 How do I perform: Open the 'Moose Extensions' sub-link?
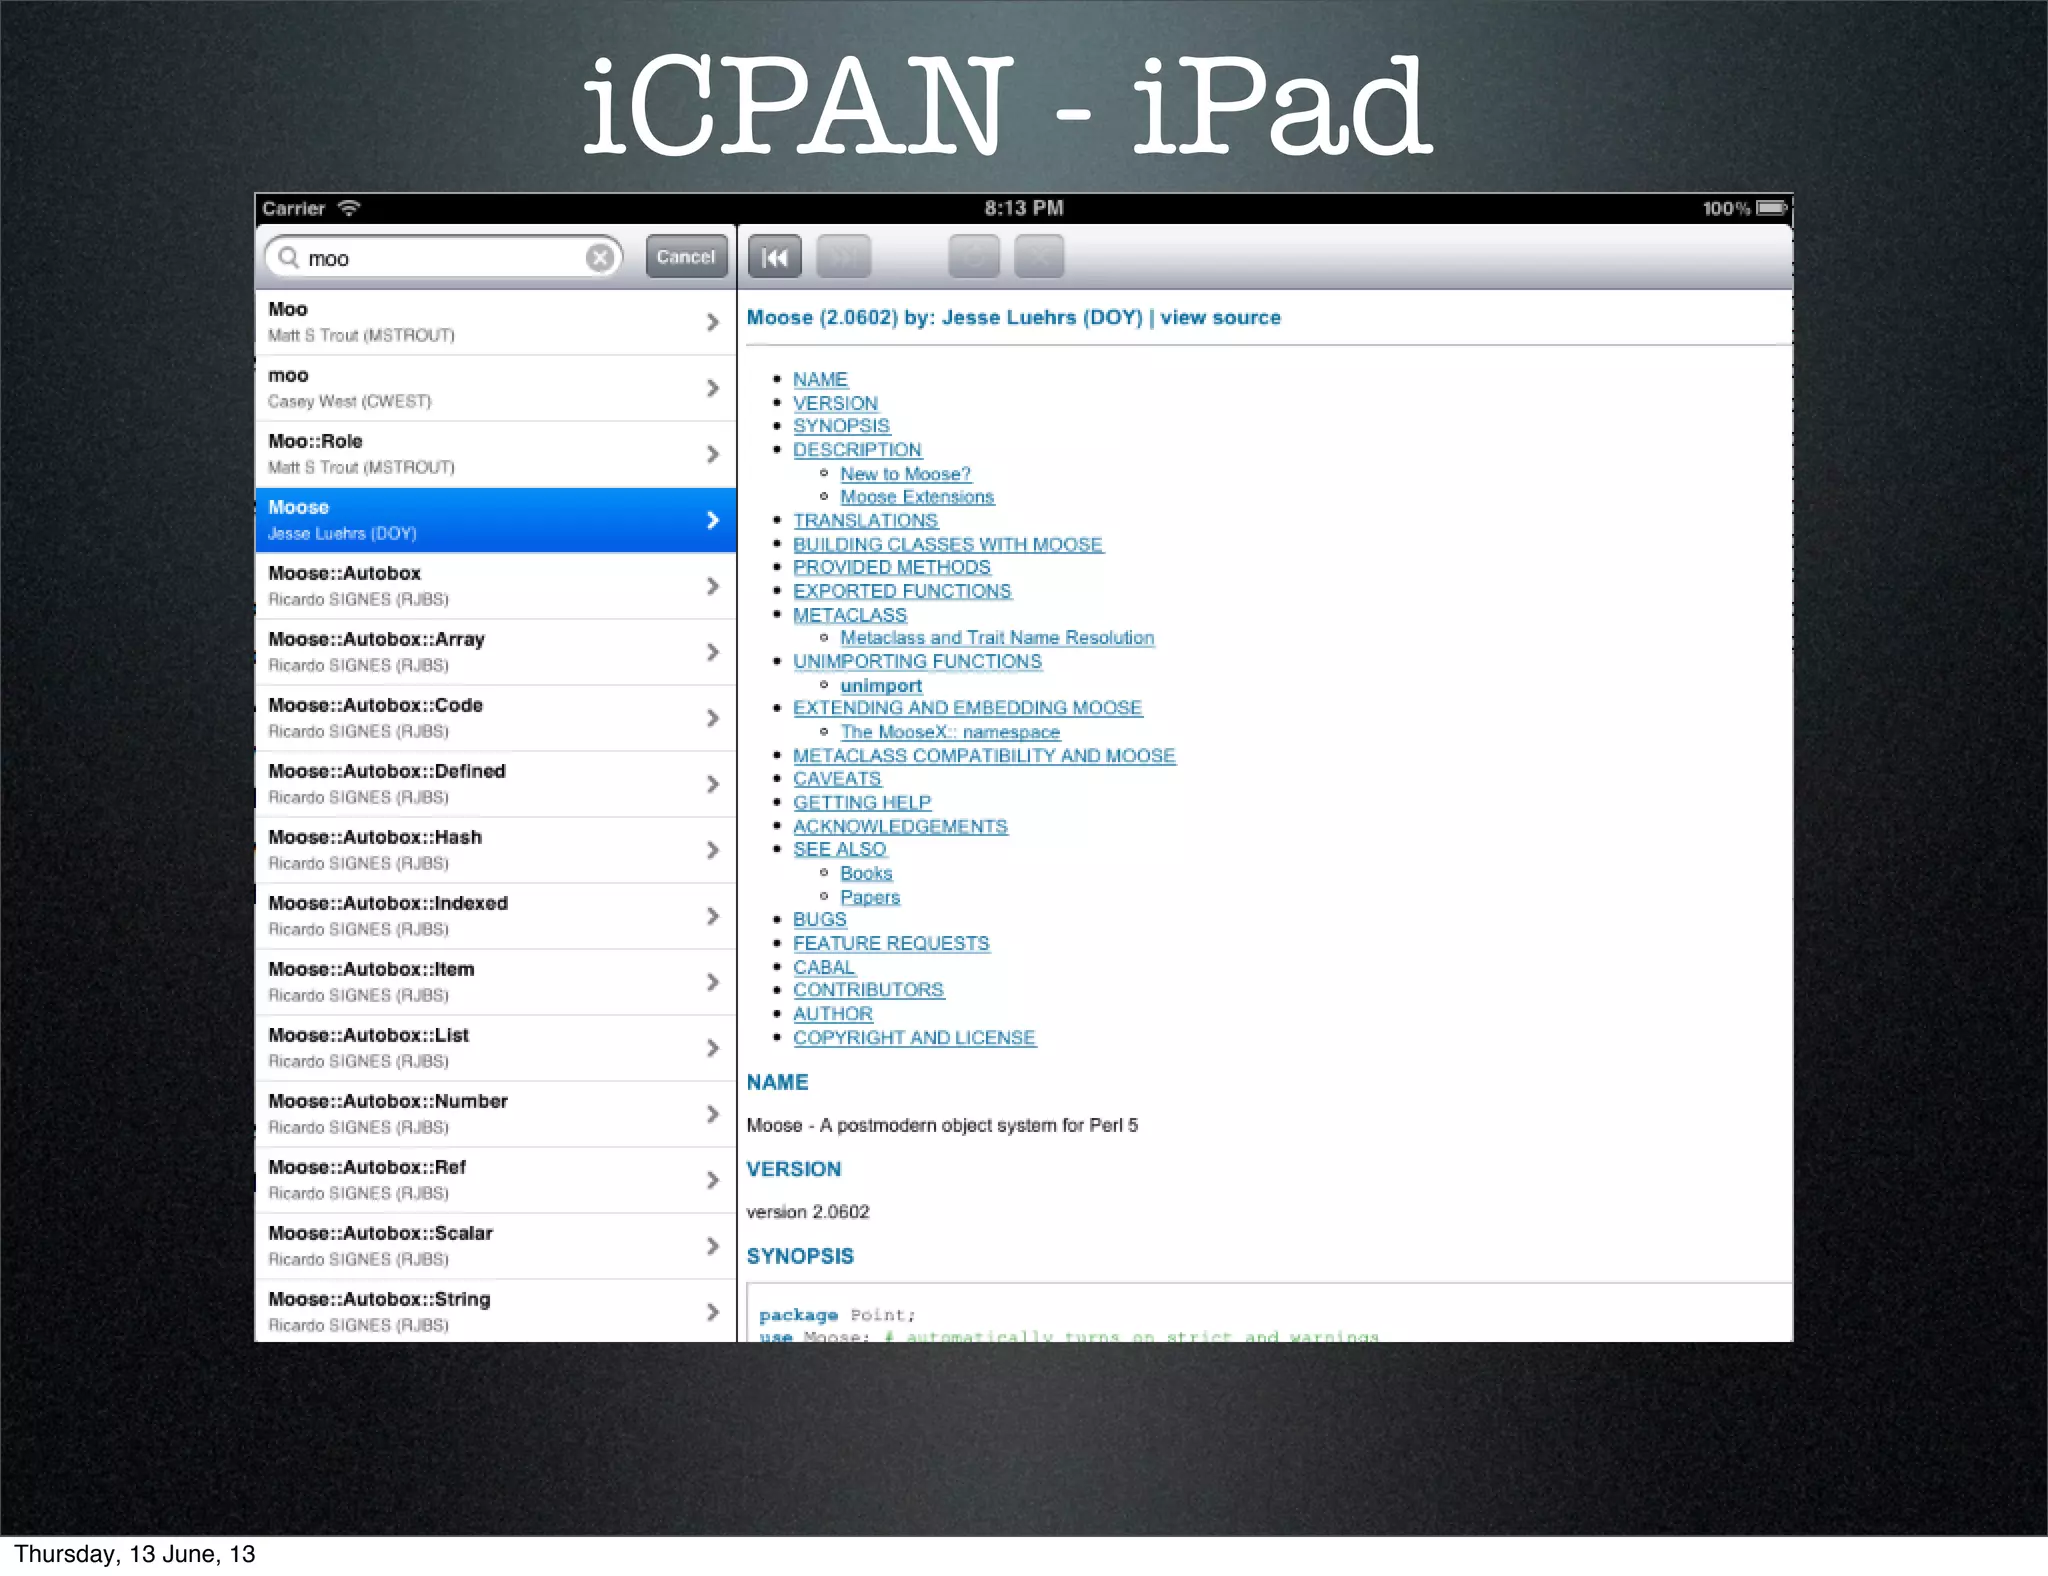[917, 497]
